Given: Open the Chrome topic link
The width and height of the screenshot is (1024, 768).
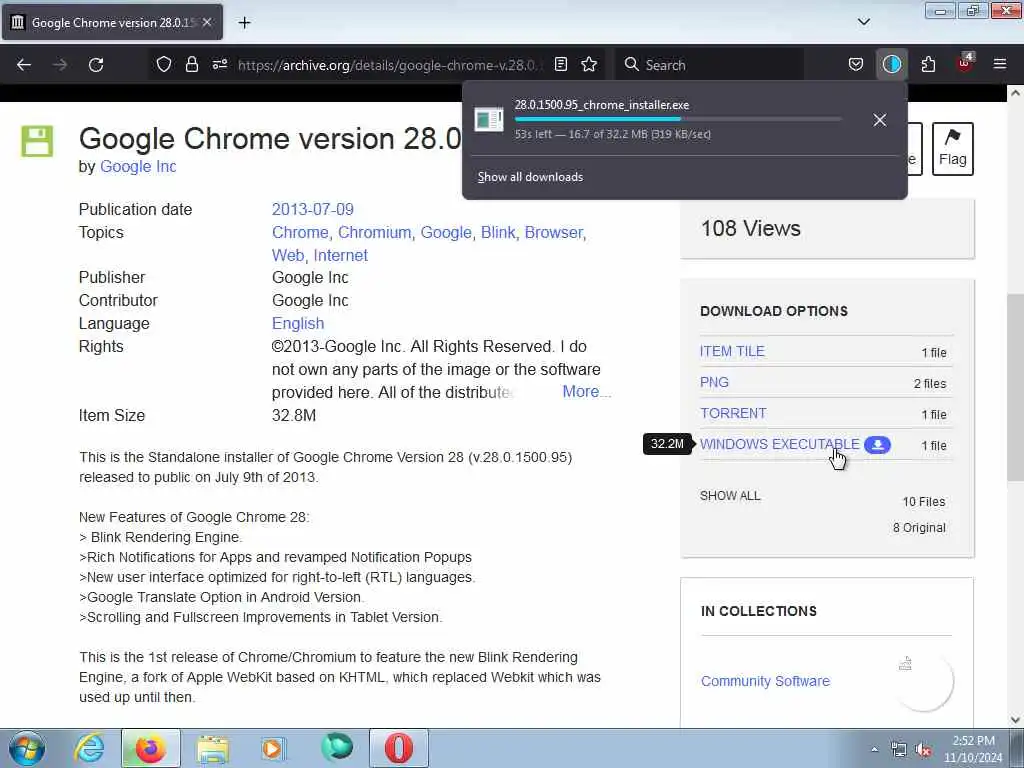Looking at the screenshot, I should pos(300,232).
